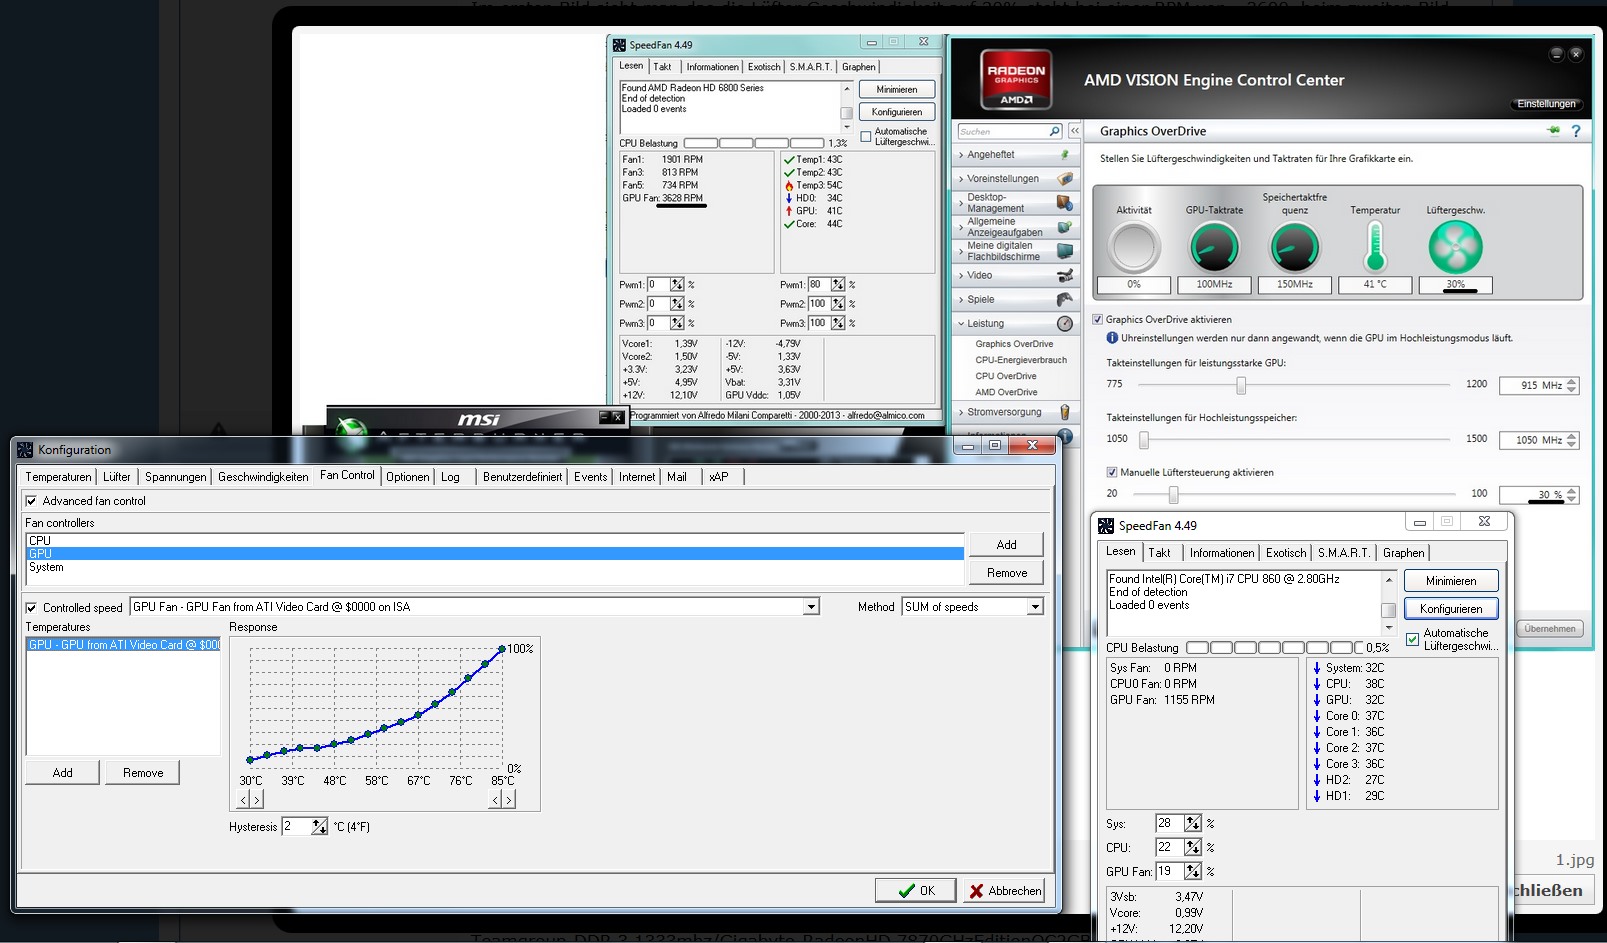Click the Leistung gauge icon in AMD sidebar

click(1065, 323)
